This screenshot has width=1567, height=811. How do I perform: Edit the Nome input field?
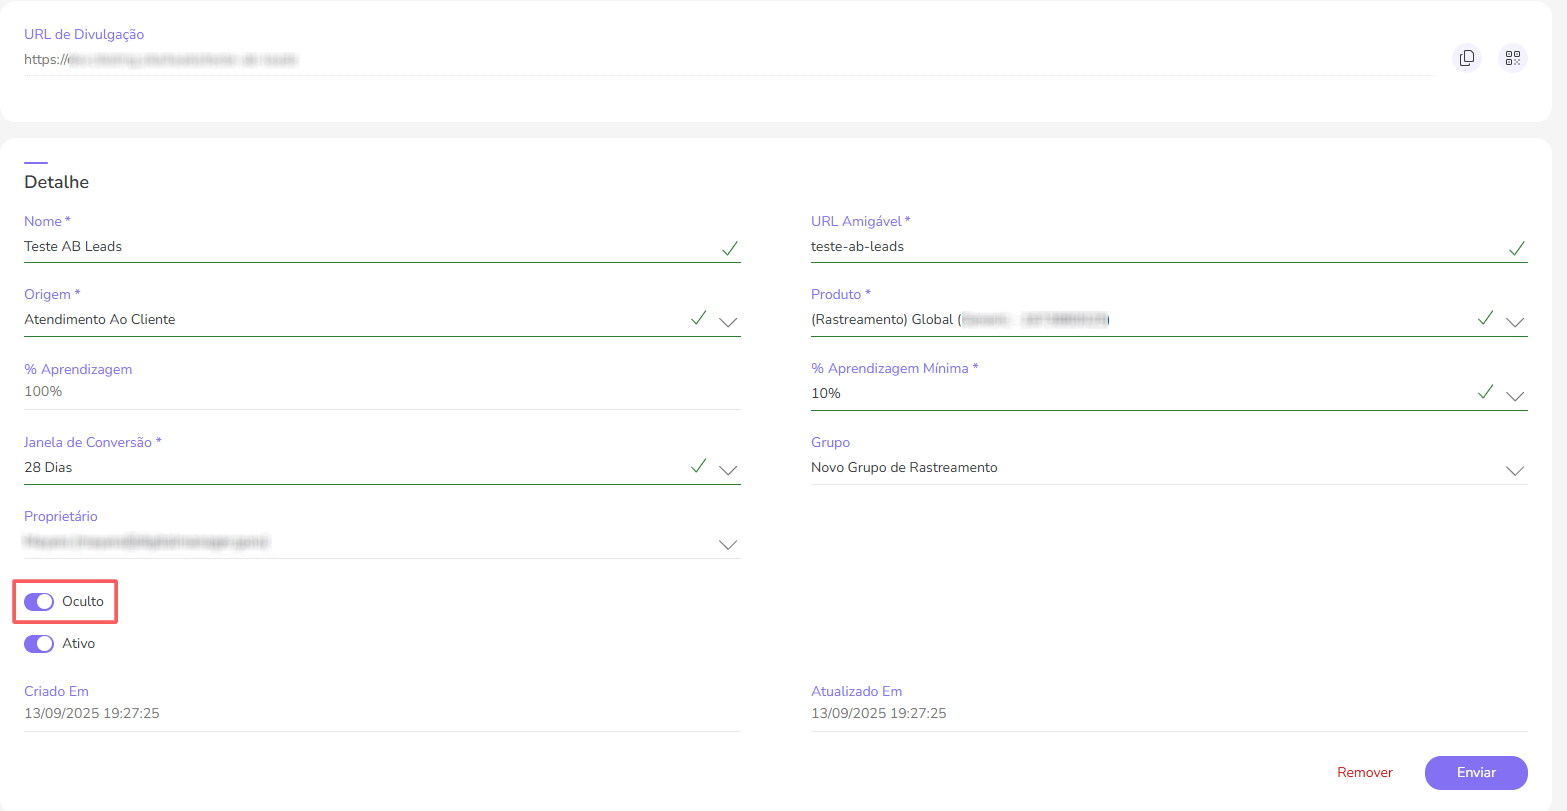click(x=360, y=247)
